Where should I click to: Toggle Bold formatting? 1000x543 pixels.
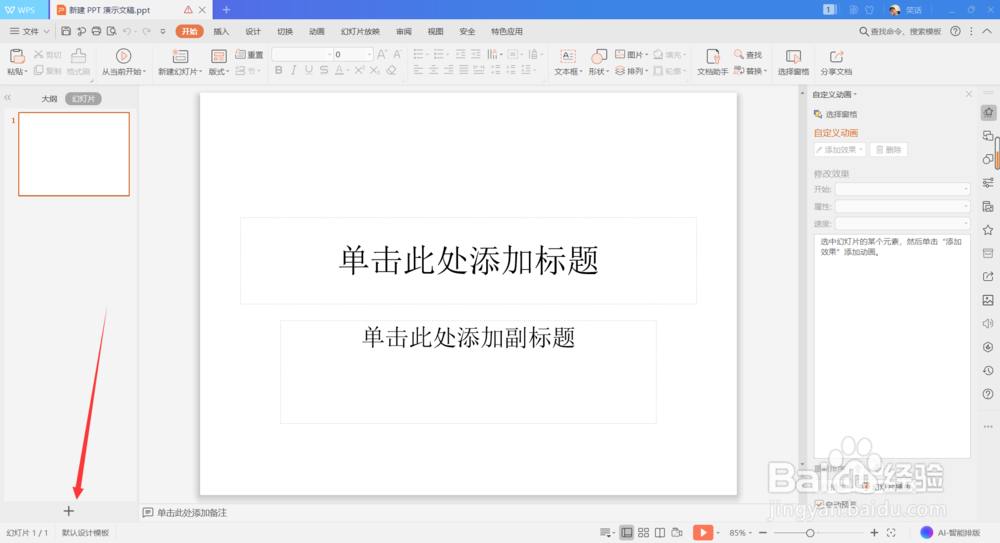coord(279,70)
